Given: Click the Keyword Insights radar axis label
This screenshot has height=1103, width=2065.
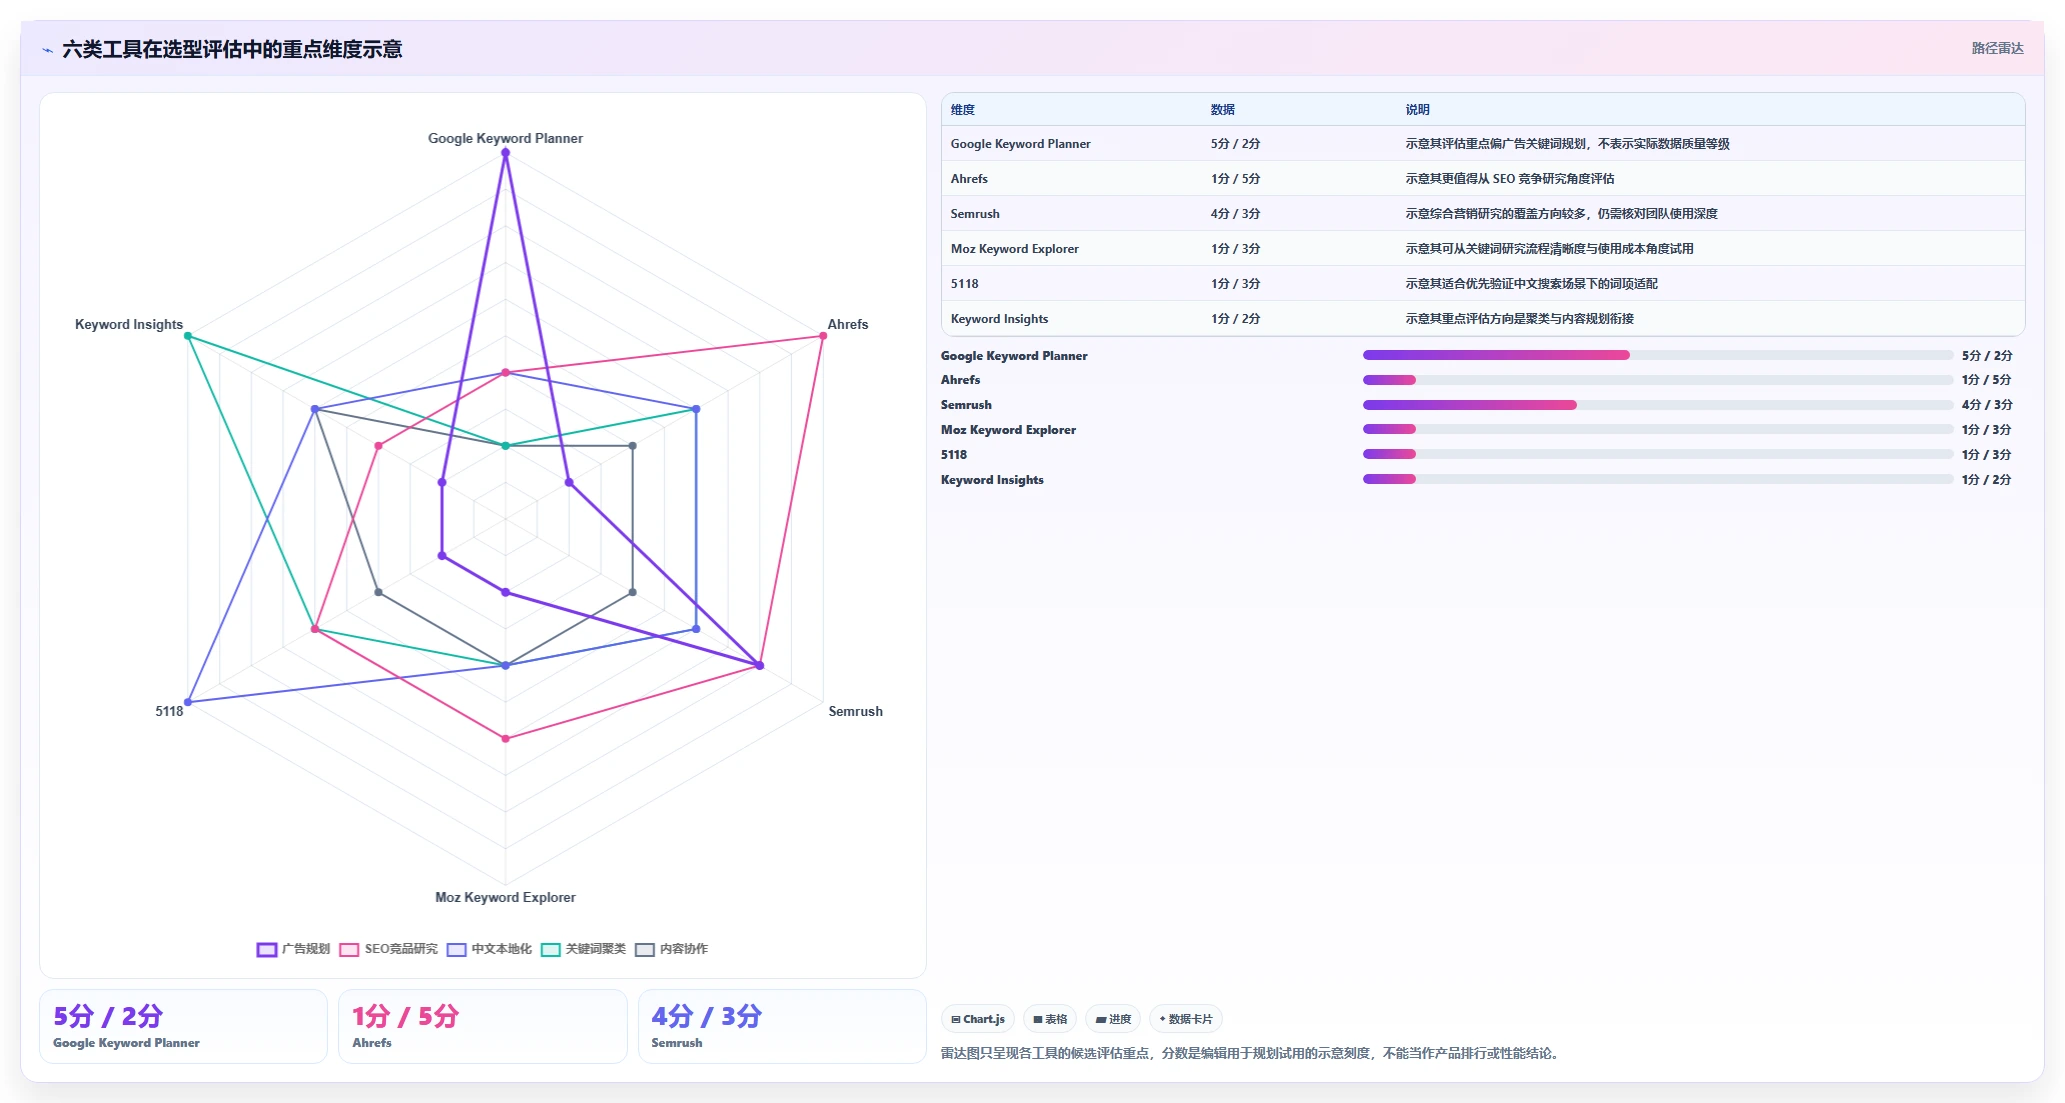Looking at the screenshot, I should click(x=129, y=325).
